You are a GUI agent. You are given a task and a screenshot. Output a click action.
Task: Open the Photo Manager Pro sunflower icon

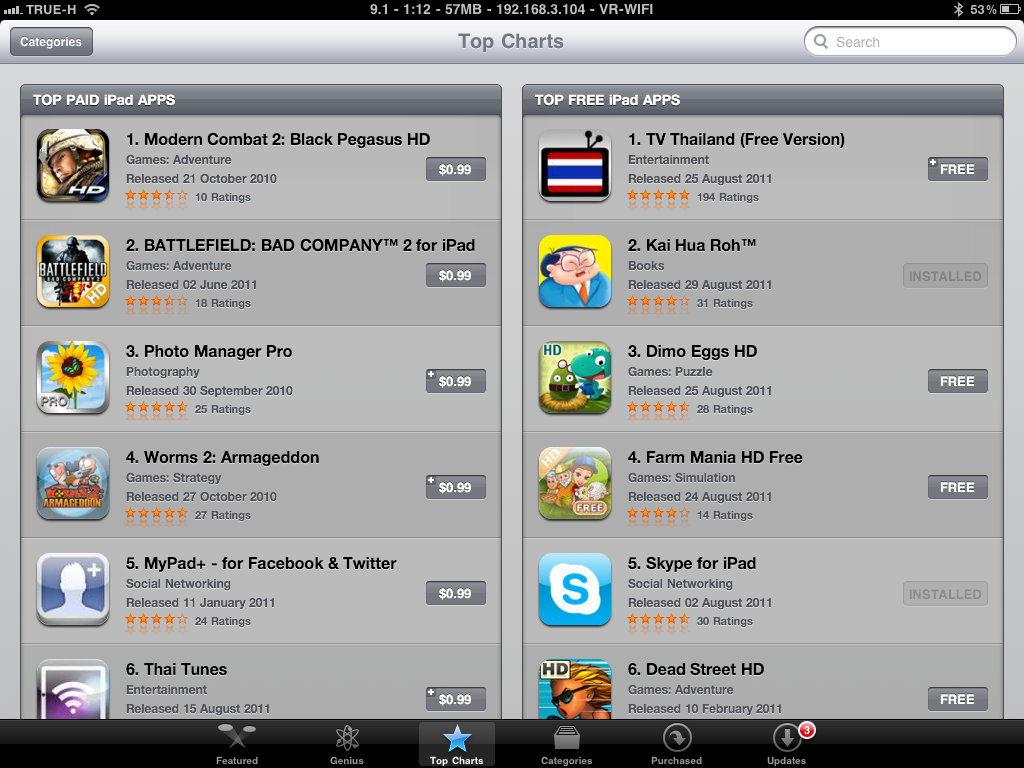point(73,377)
